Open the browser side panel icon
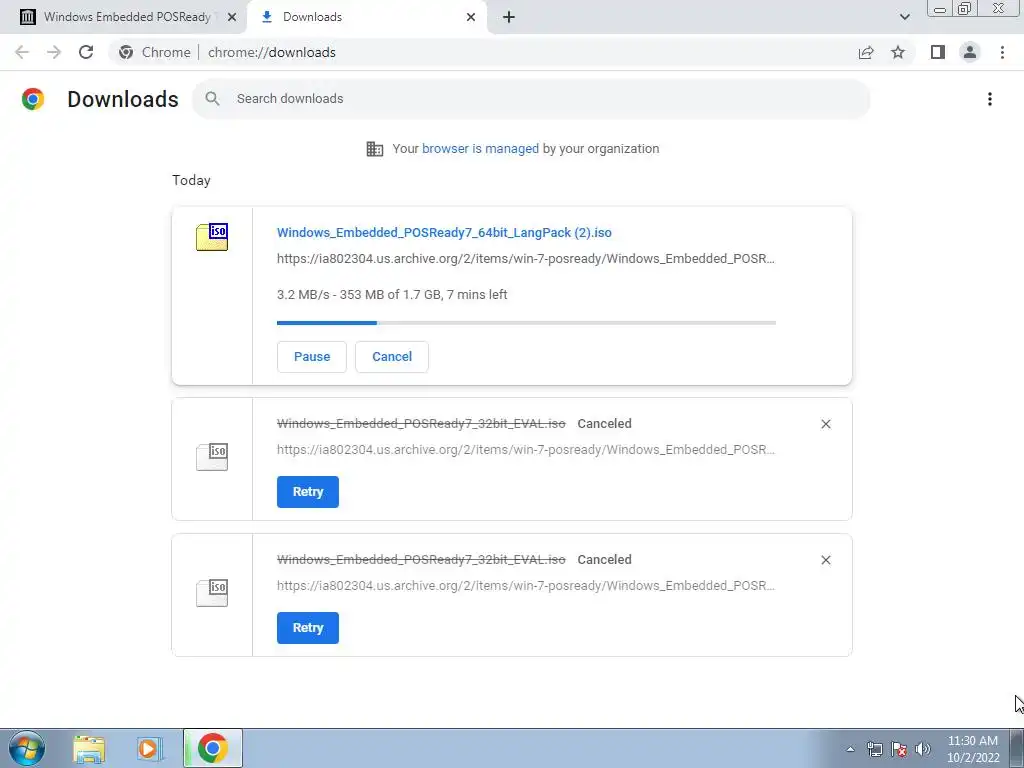Screen dimensions: 1024x768 [x=938, y=52]
